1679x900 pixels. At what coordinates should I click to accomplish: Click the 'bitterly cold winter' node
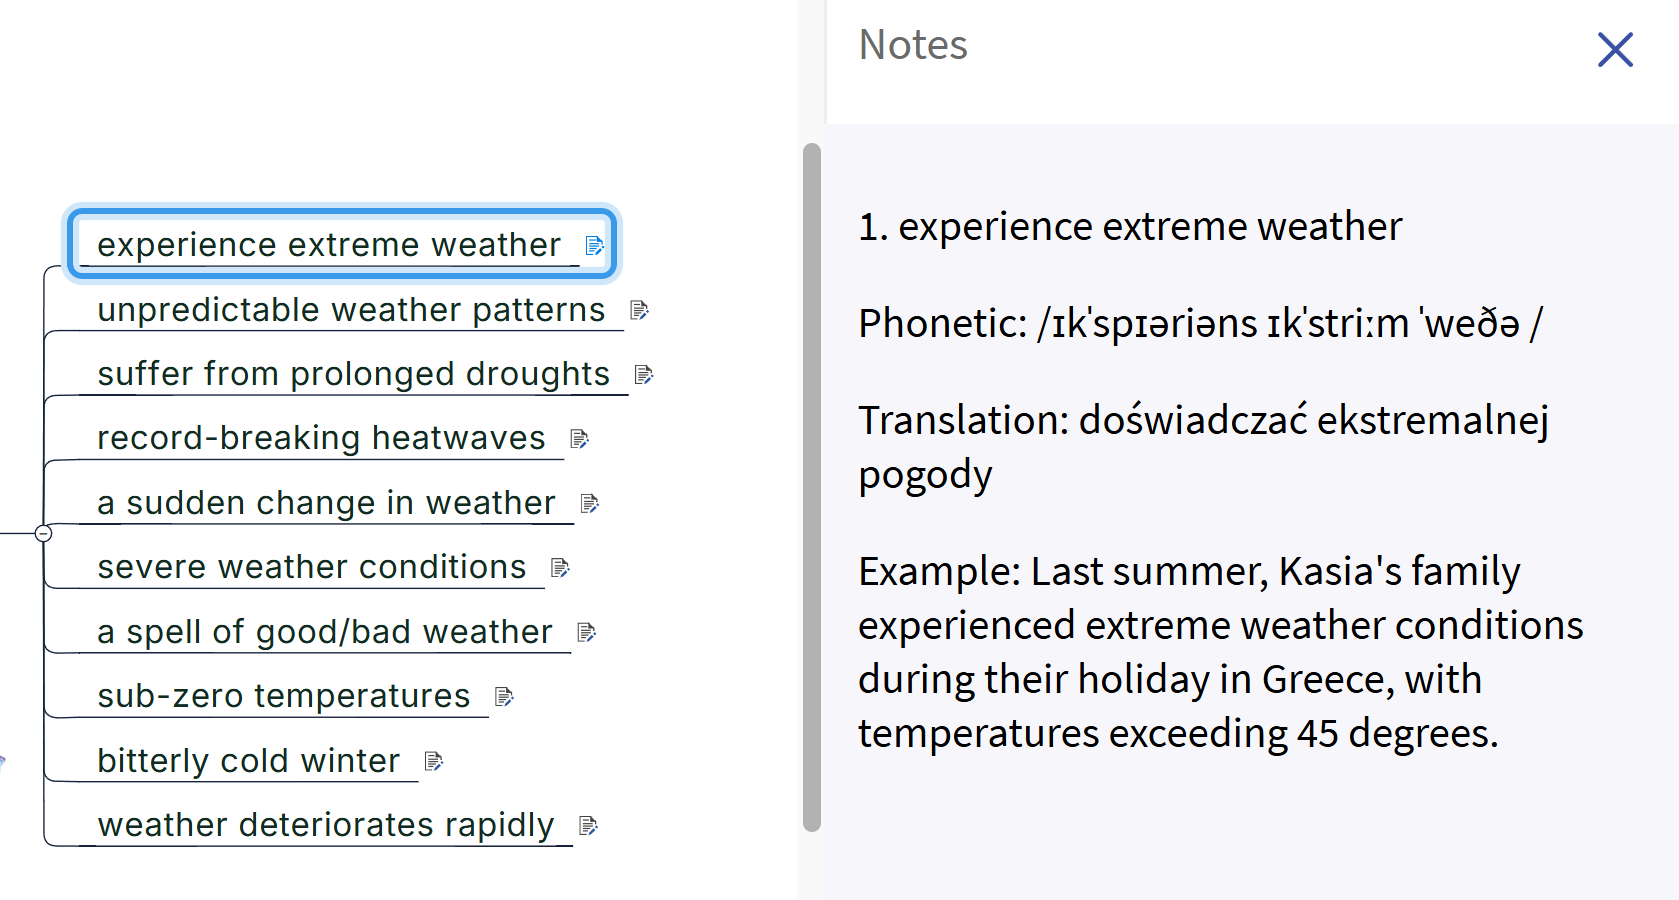coord(248,761)
